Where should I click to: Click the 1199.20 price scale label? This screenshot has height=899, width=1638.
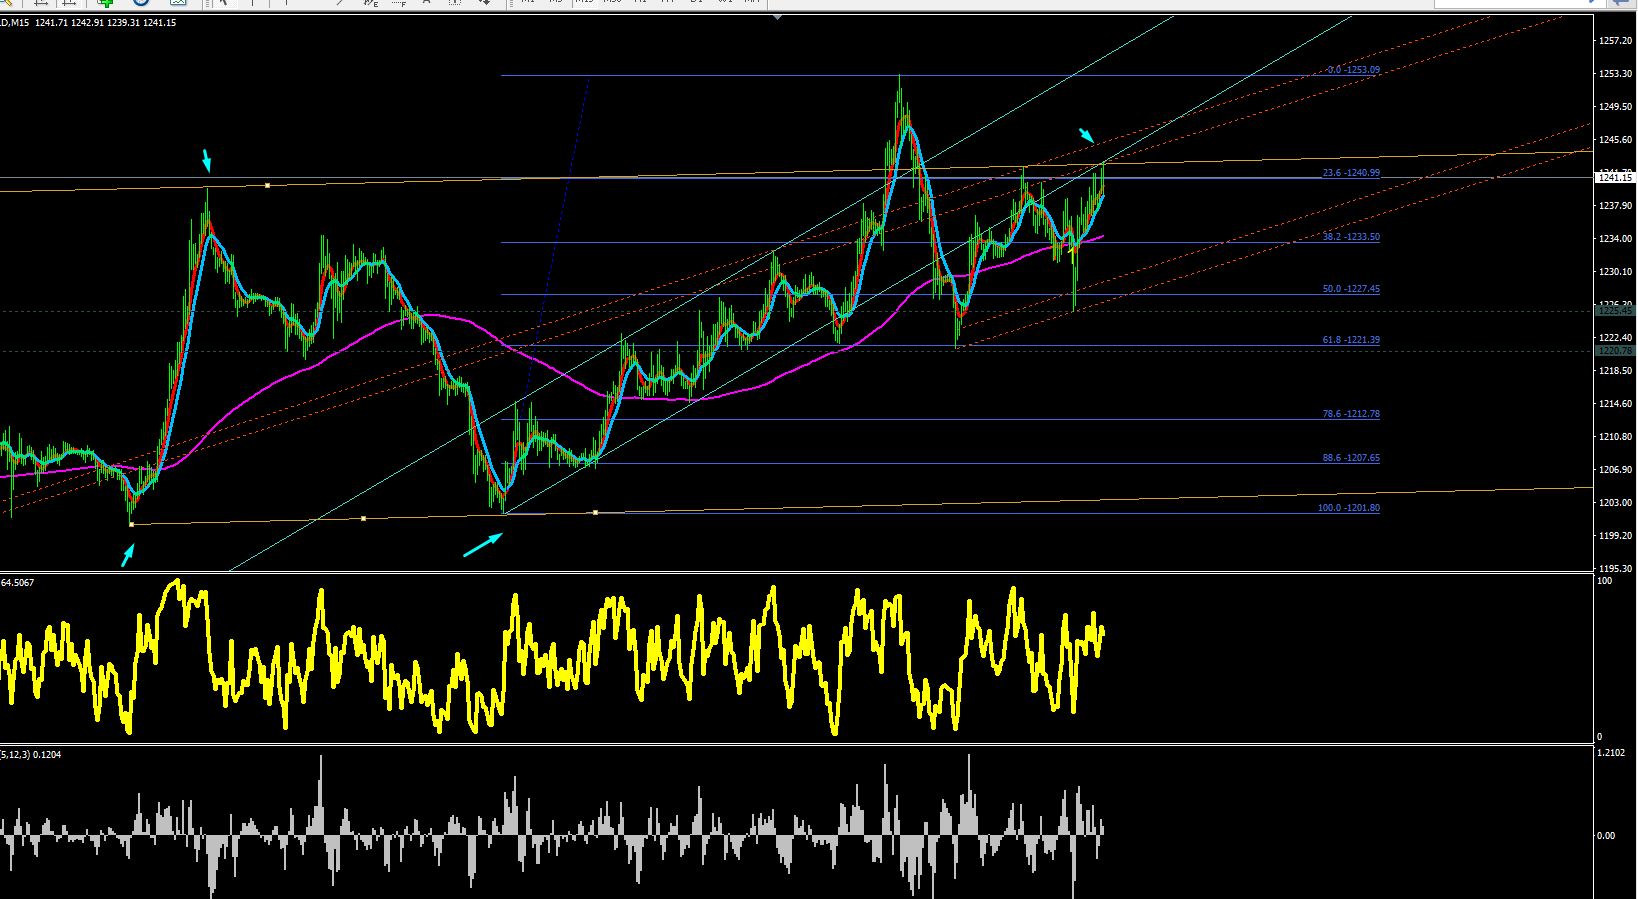pyautogui.click(x=1616, y=536)
